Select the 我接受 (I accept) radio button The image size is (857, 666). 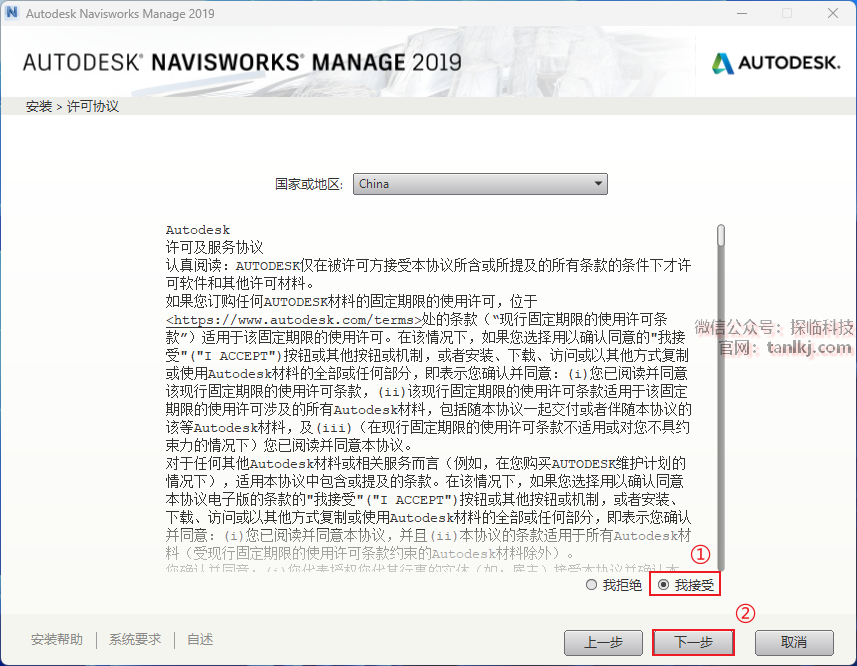664,585
